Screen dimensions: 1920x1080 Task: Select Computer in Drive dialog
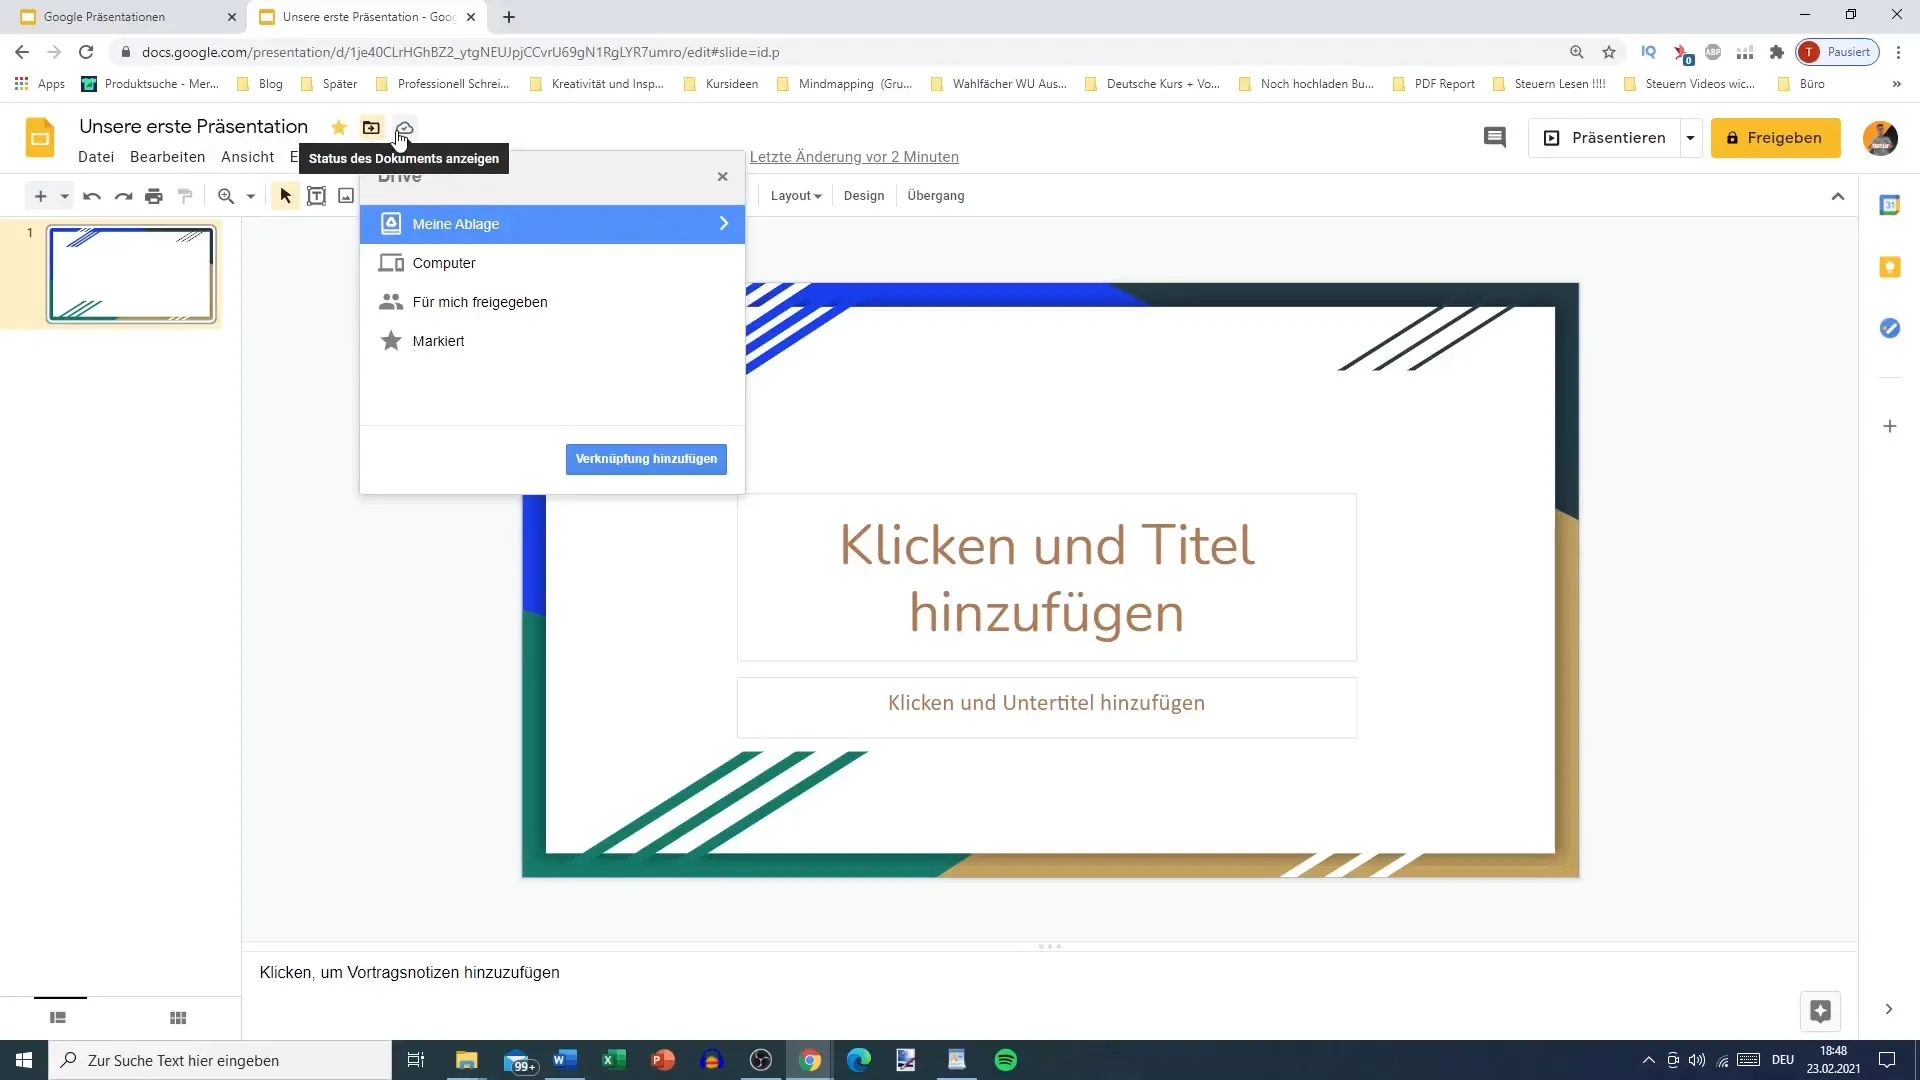[x=552, y=263]
